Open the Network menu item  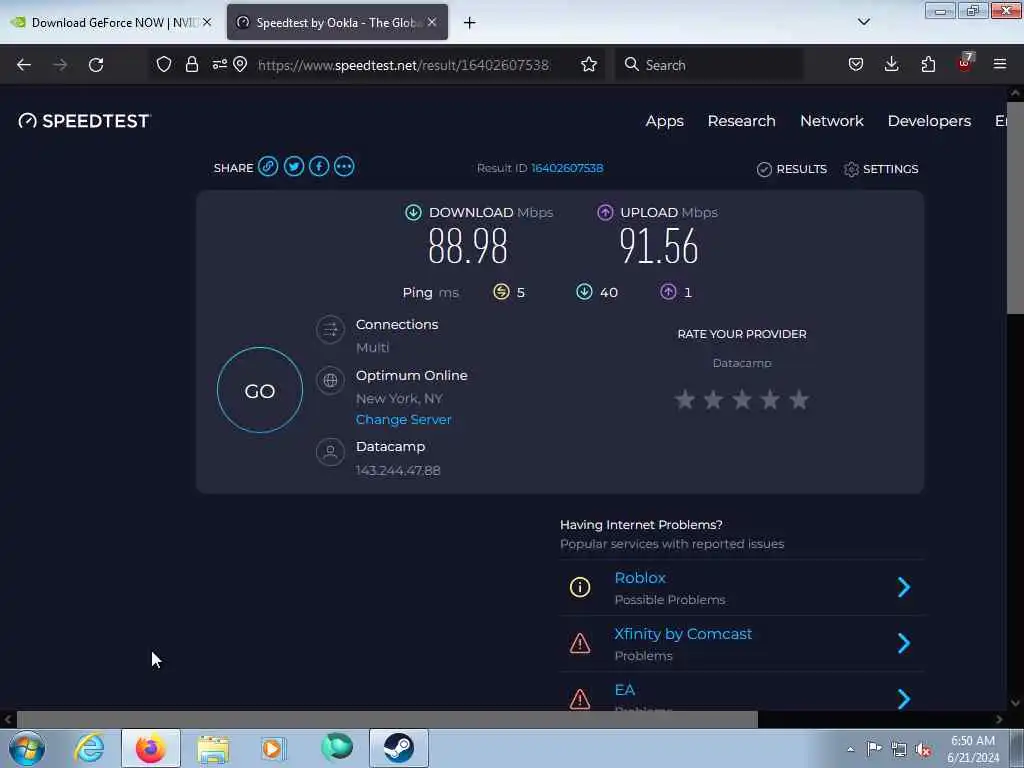[x=831, y=121]
